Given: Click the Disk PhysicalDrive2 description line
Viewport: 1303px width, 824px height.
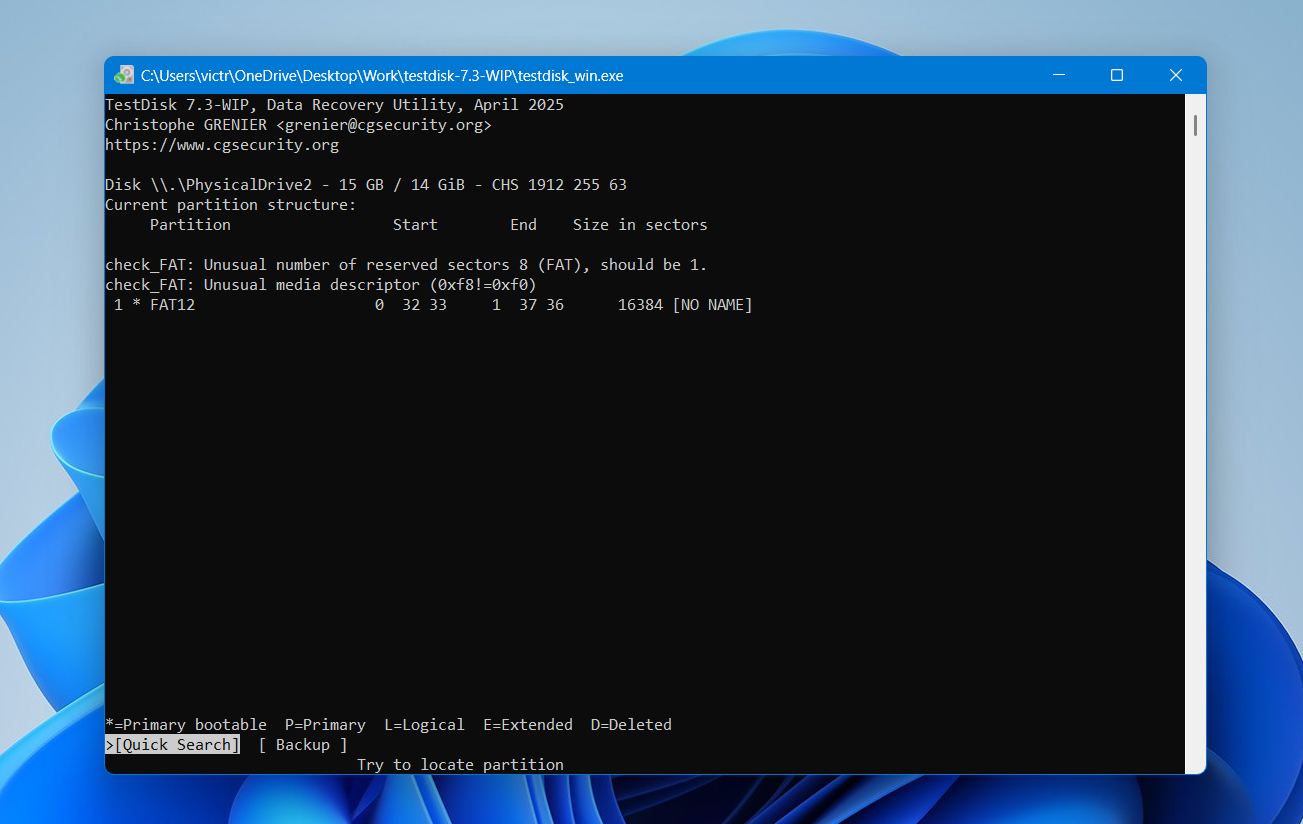Looking at the screenshot, I should click(x=365, y=184).
